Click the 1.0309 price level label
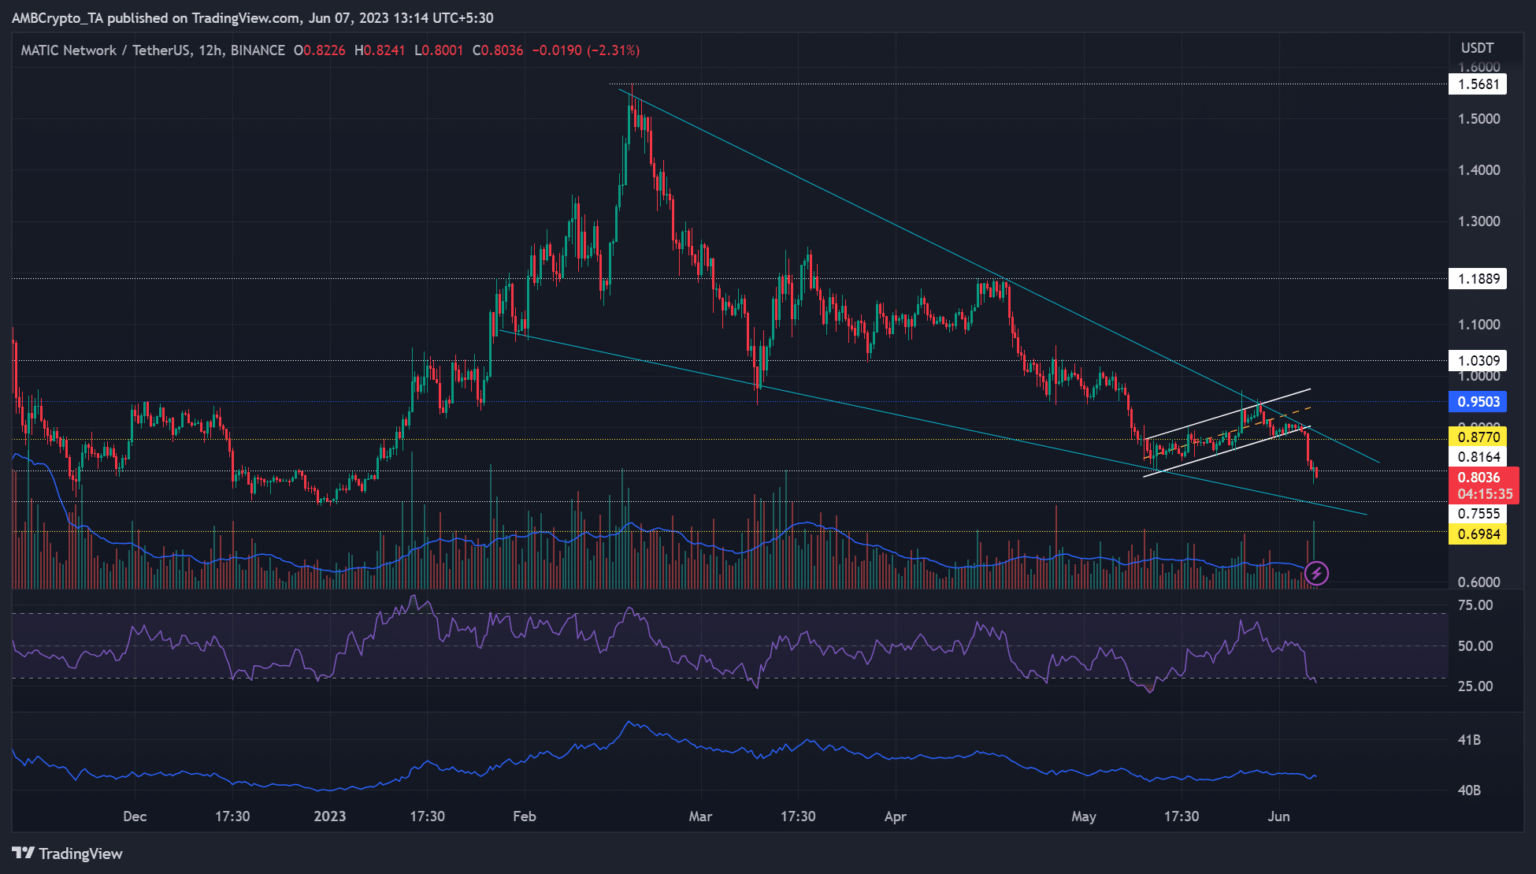 pyautogui.click(x=1478, y=360)
